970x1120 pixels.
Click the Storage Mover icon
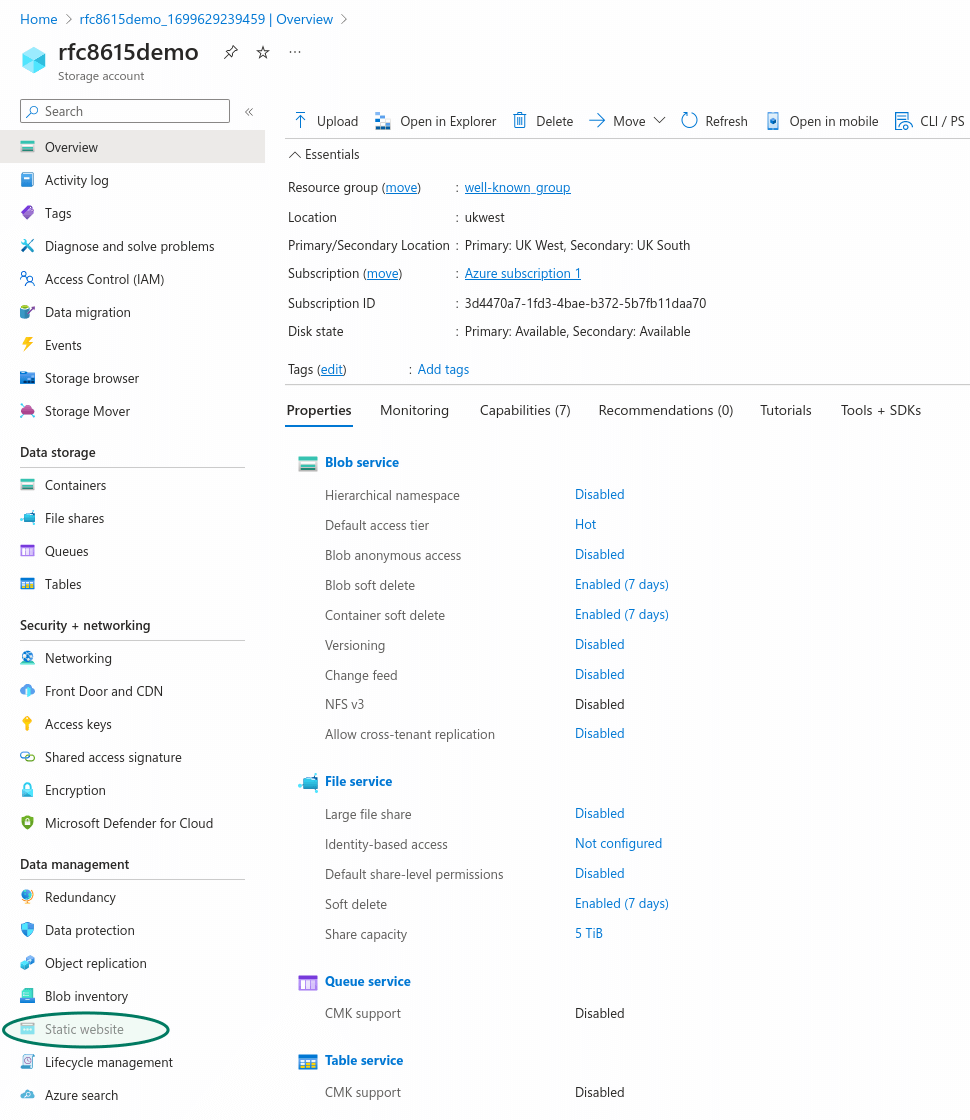(x=28, y=411)
